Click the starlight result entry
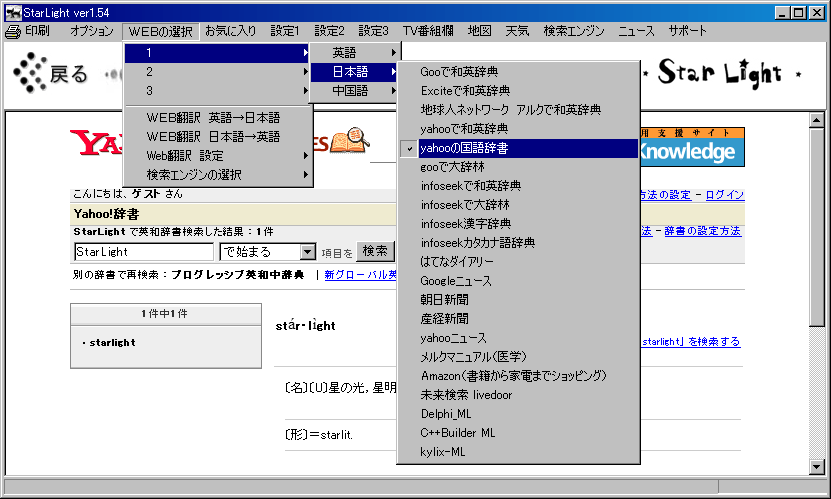831x499 pixels. click(112, 343)
